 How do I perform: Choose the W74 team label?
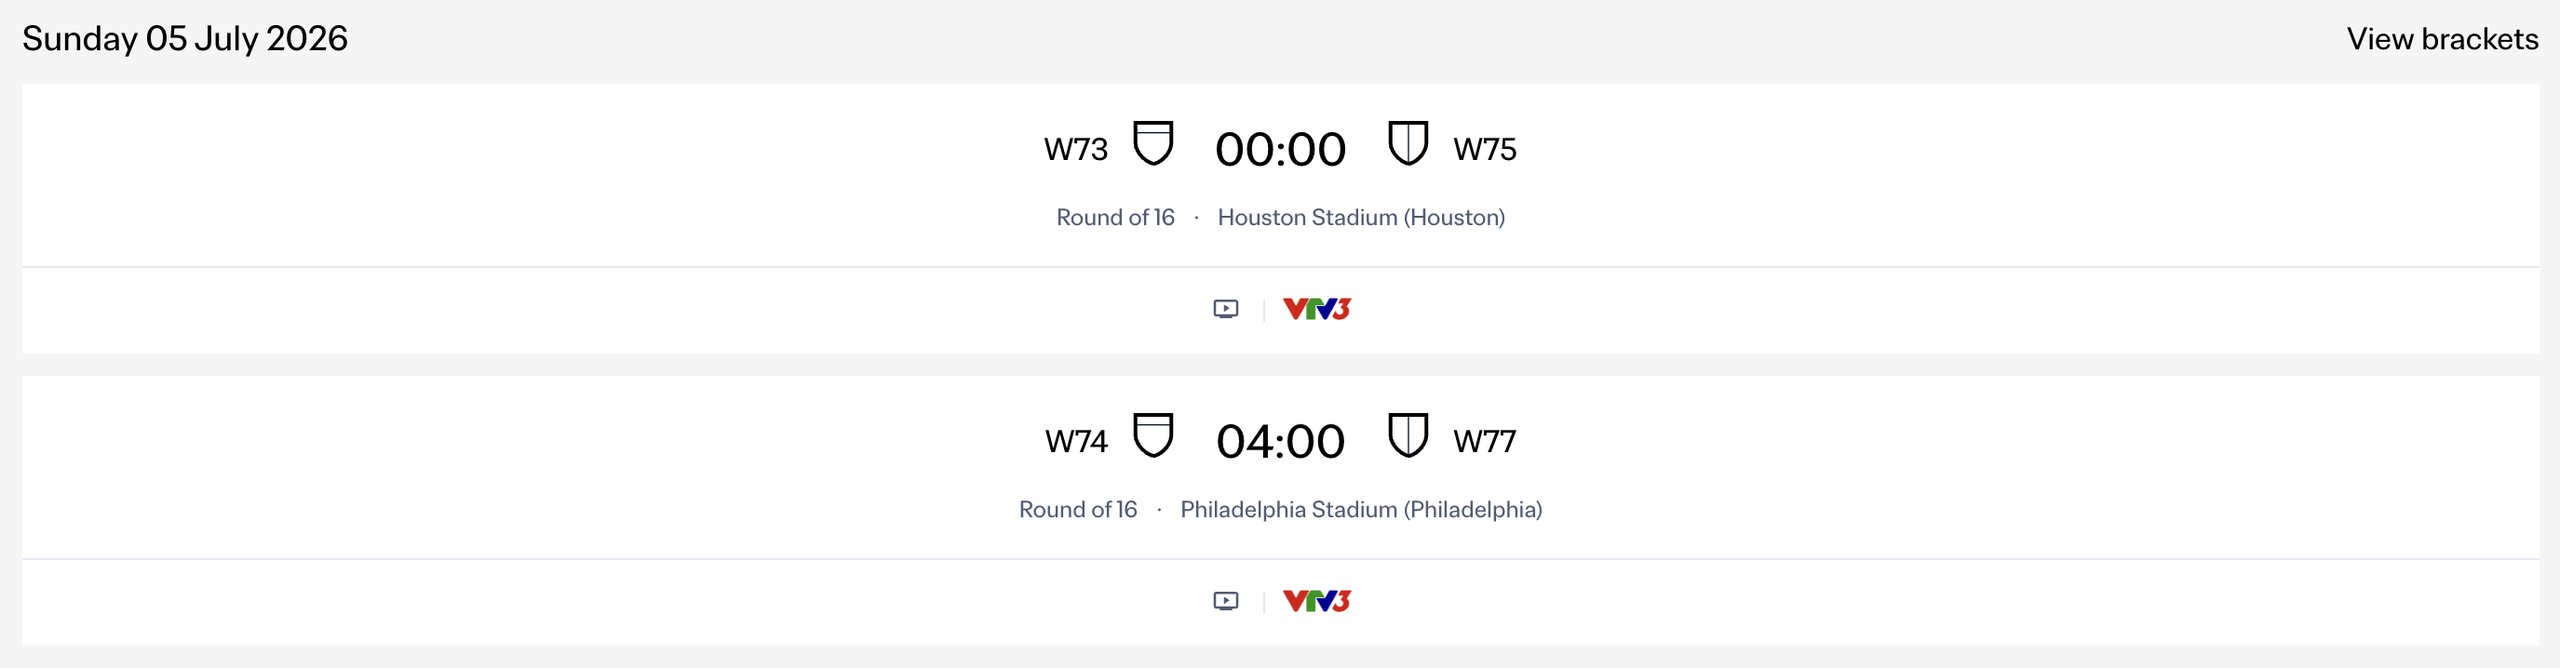1076,442
